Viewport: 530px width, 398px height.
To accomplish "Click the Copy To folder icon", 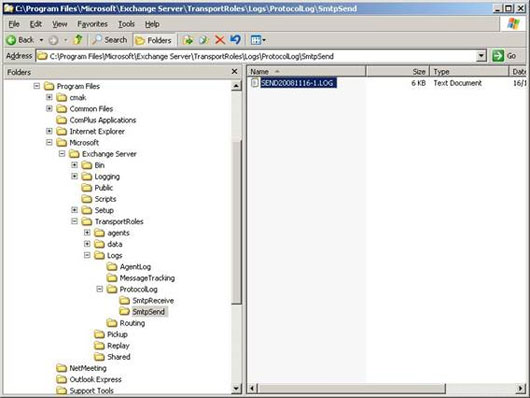I will click(203, 40).
